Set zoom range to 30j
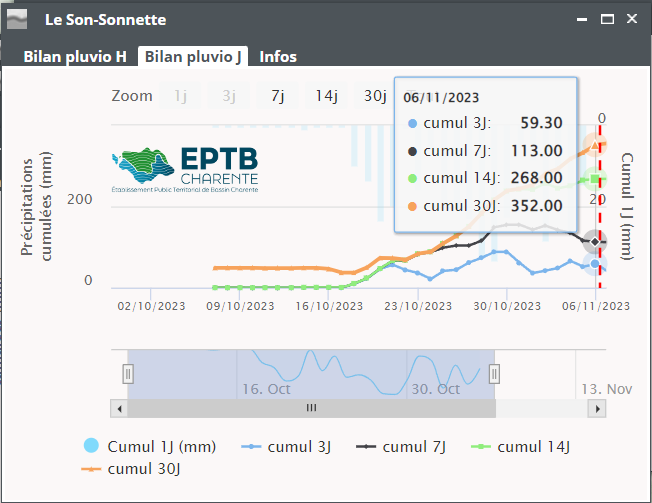 (x=375, y=96)
